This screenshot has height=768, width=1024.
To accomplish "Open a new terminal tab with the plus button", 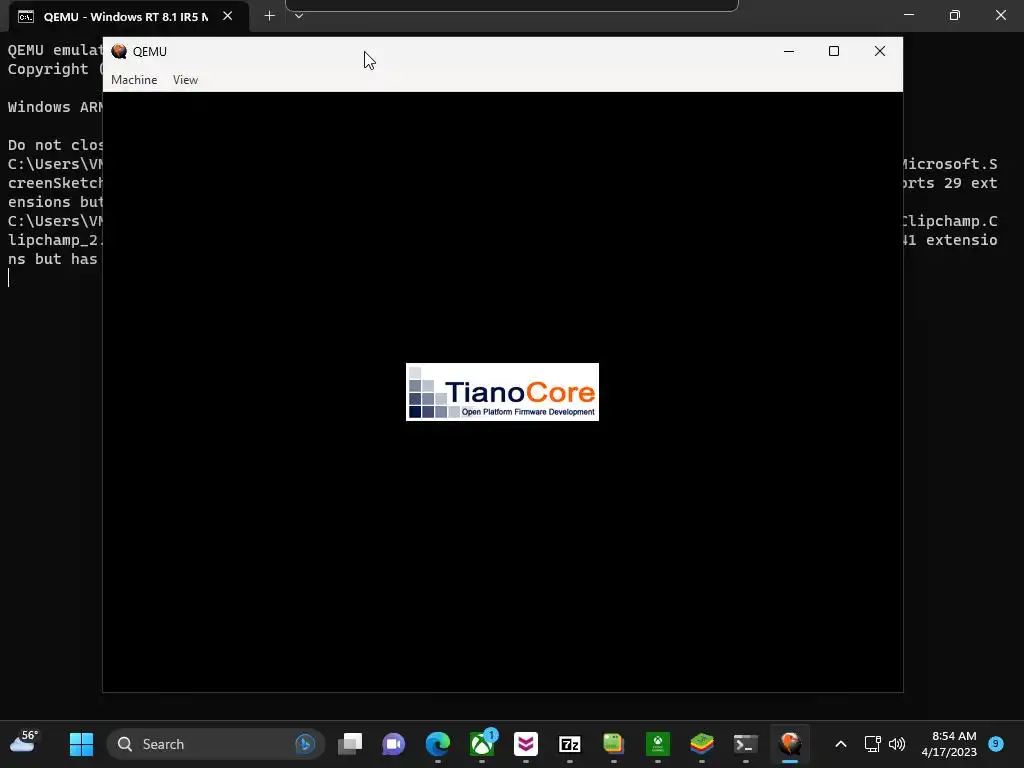I will [269, 16].
